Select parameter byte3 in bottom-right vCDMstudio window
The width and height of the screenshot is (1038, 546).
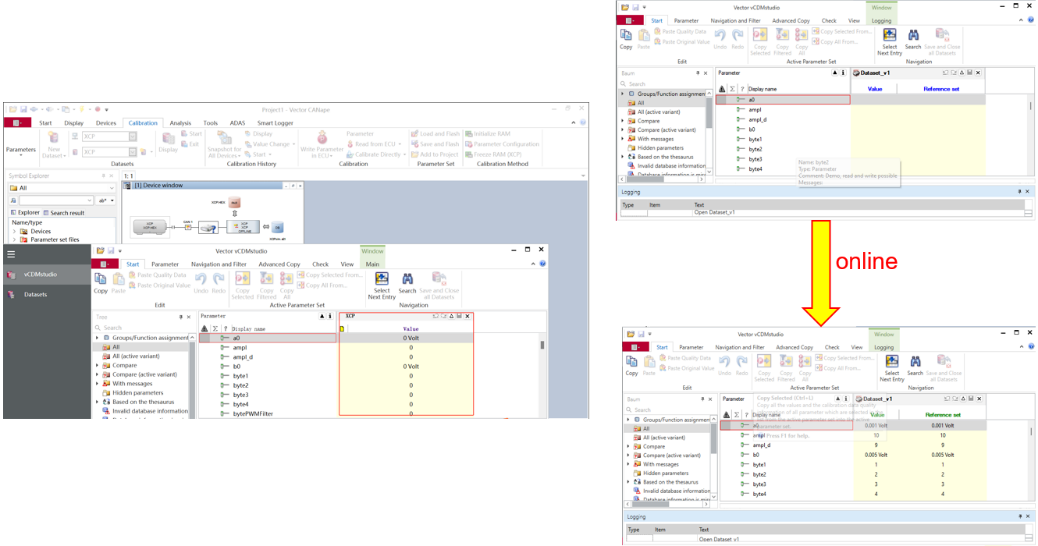[759, 484]
